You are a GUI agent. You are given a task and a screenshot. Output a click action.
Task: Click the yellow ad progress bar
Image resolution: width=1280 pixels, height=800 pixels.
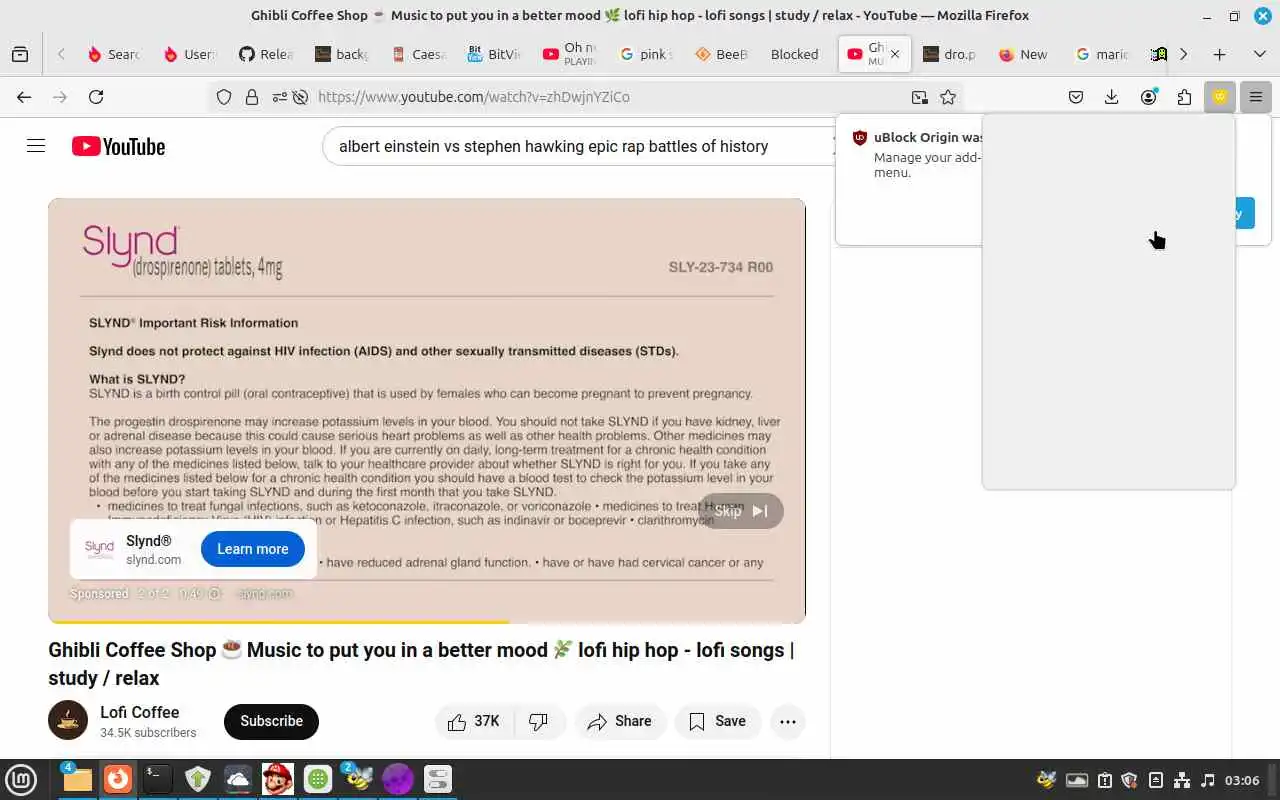pos(278,622)
